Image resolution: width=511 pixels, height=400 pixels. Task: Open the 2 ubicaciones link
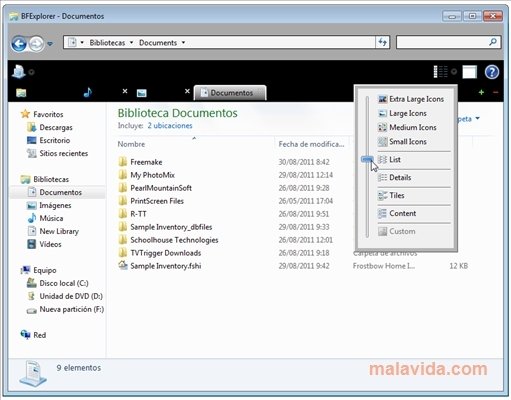pos(170,126)
